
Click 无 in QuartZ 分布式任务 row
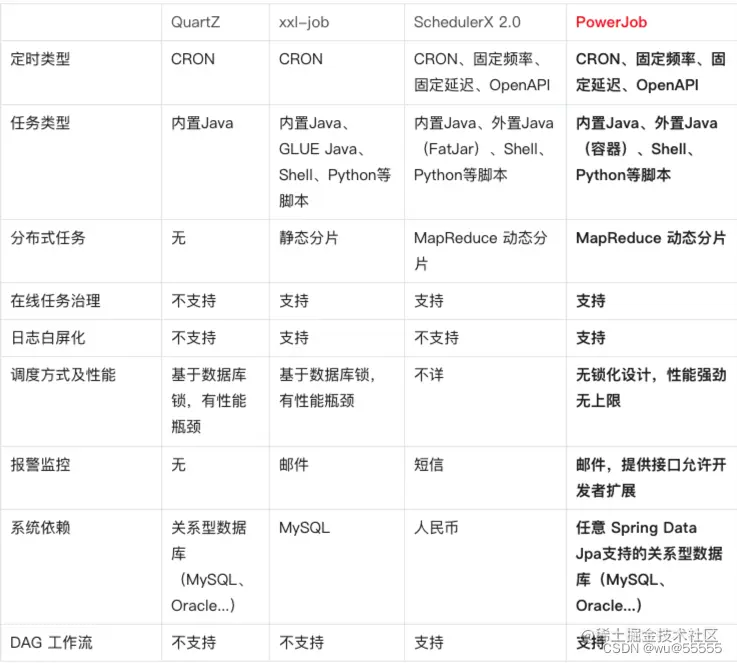click(179, 238)
